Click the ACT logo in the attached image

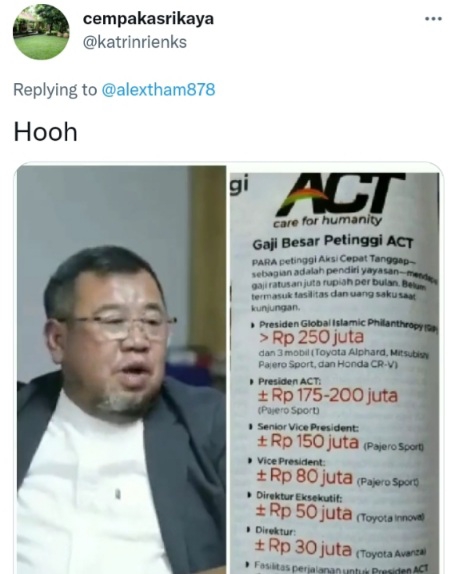tap(340, 194)
